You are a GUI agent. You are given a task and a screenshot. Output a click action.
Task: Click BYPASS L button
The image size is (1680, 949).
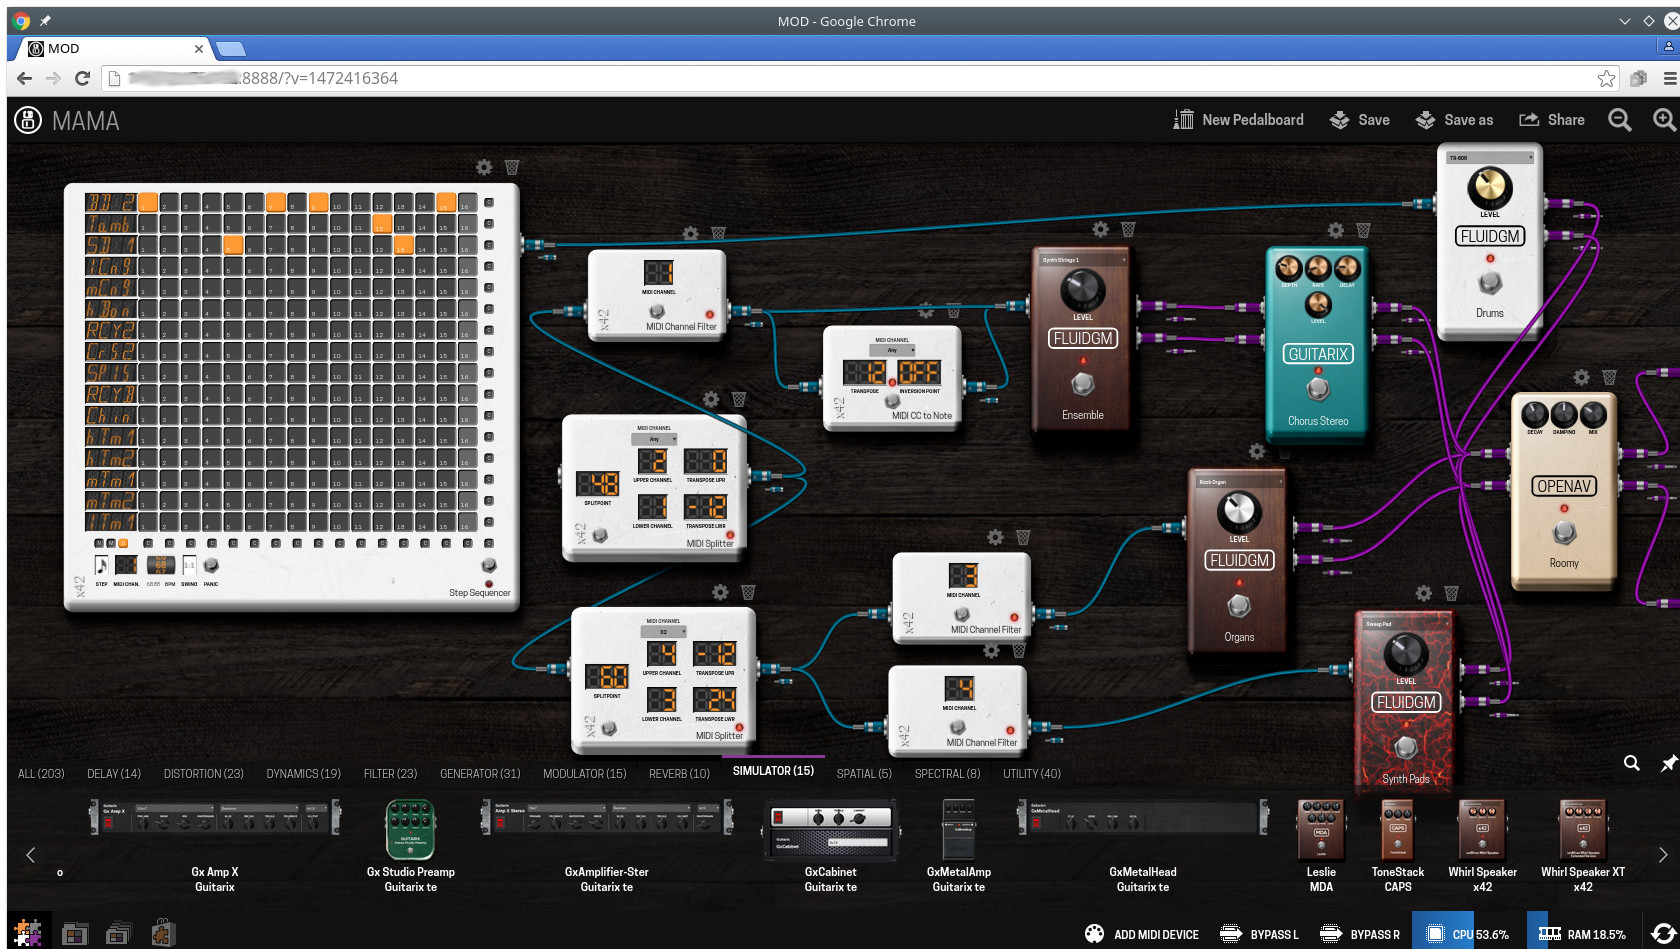(x=1260, y=934)
